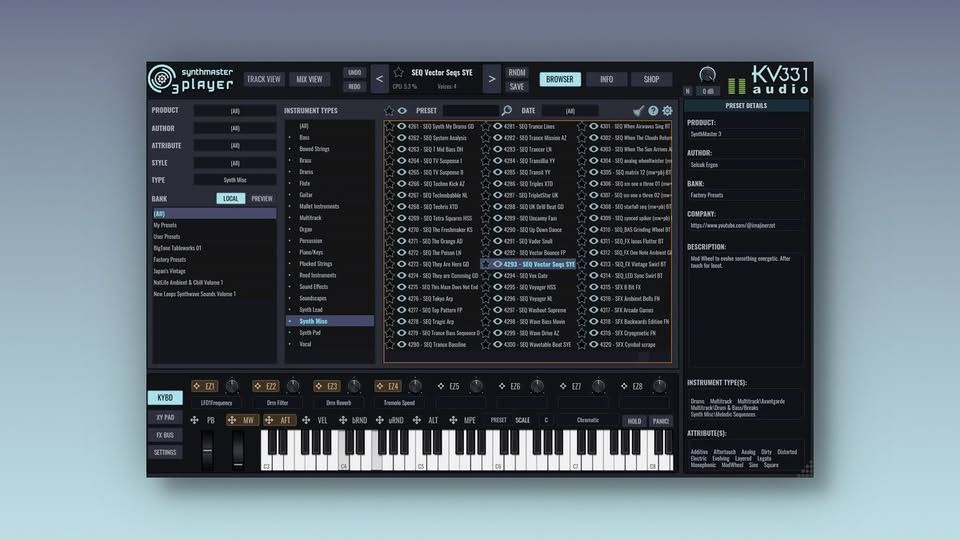Viewport: 960px width, 540px height.
Task: Click the PB modulation source handle
Action: (195, 421)
